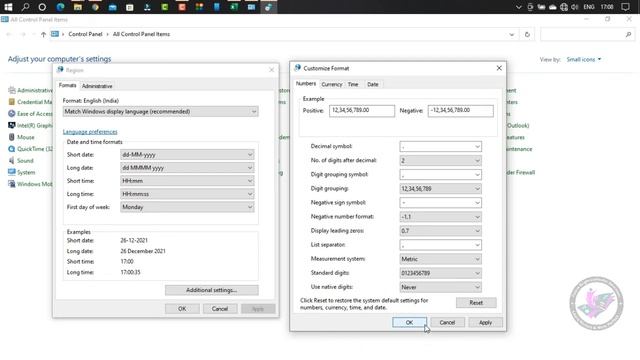The image size is (640, 360).
Task: Follow the Language preferences link
Action: point(90,132)
